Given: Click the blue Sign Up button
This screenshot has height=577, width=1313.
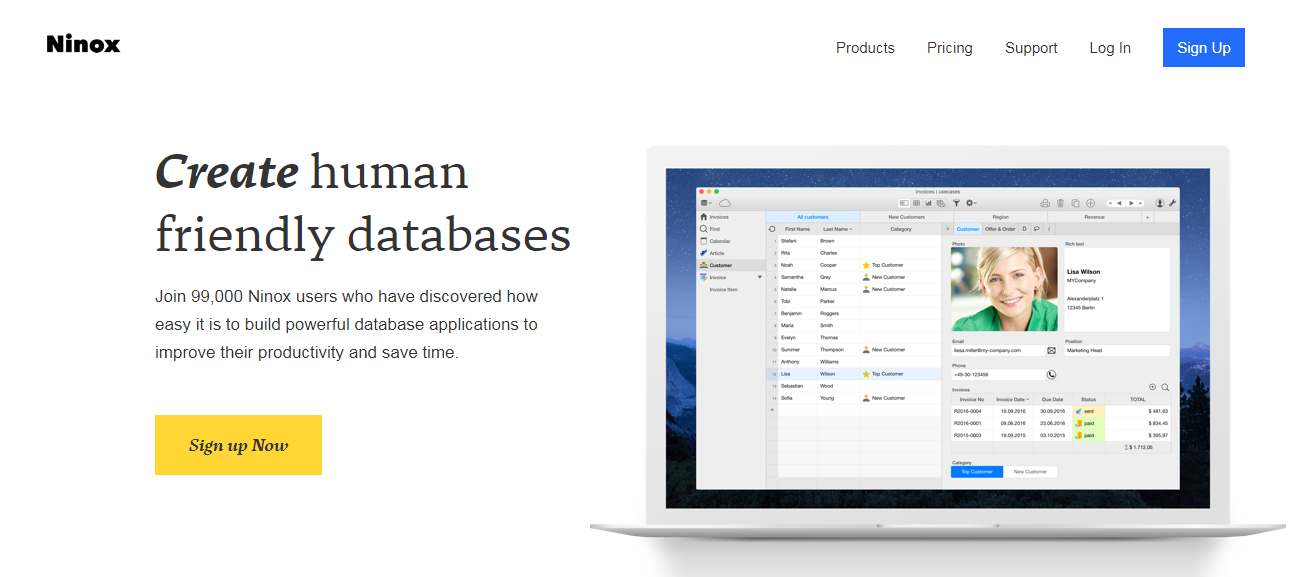Looking at the screenshot, I should point(1203,48).
